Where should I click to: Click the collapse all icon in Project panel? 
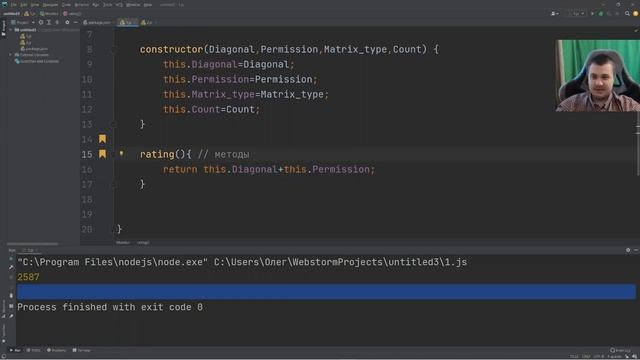point(57,22)
